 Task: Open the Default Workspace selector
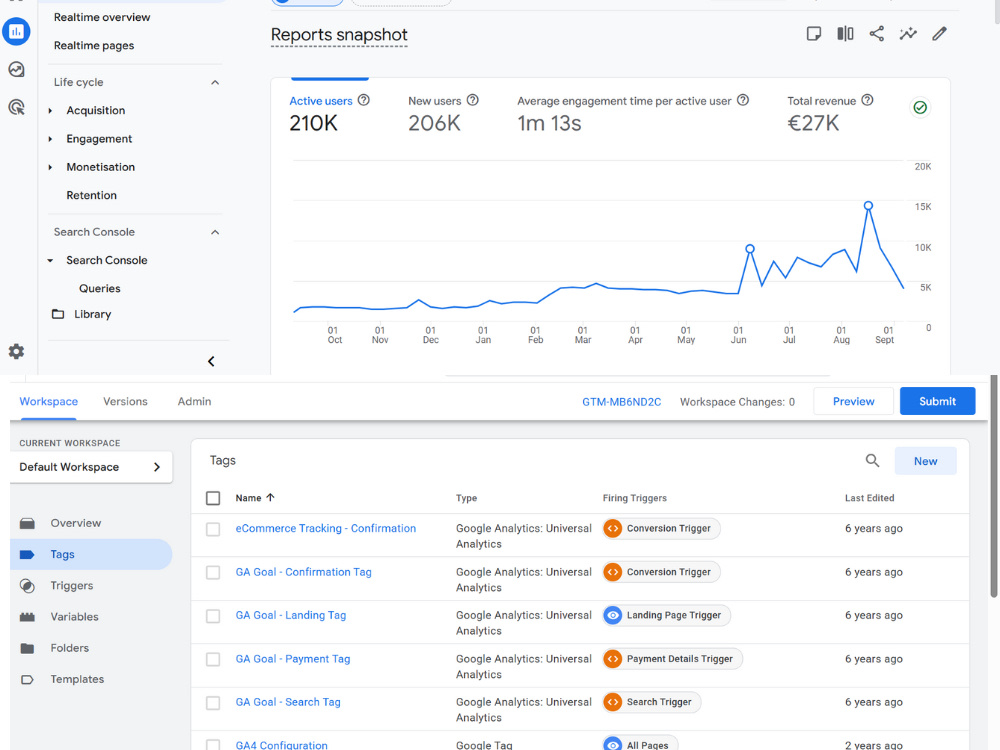(91, 467)
